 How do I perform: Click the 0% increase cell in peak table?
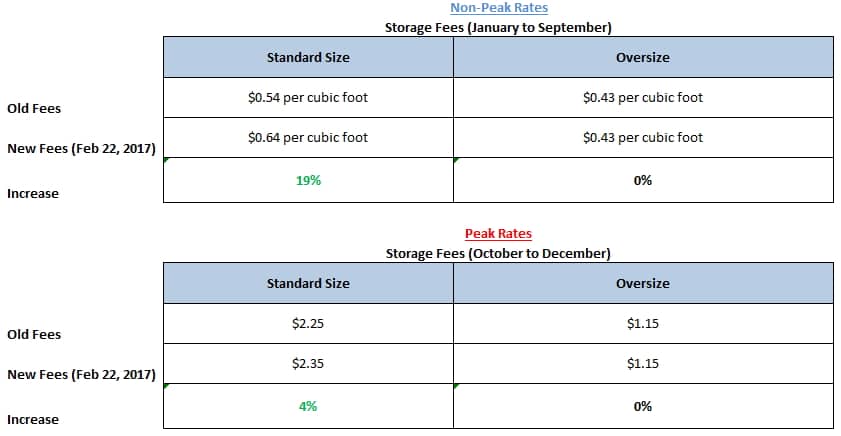[643, 406]
